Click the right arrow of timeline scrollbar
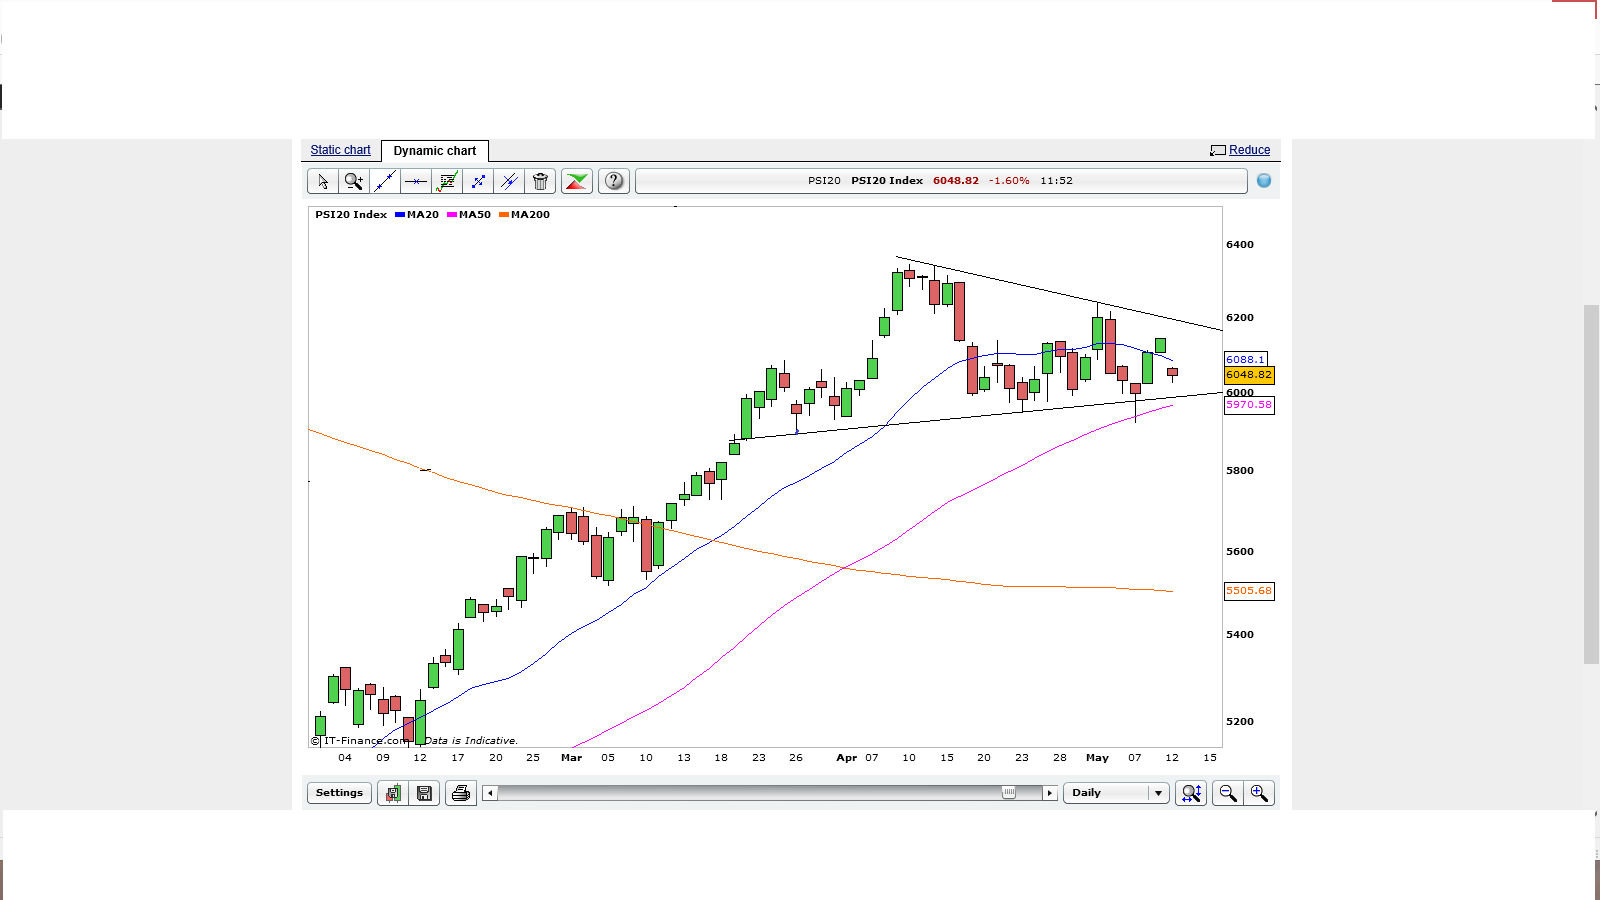The width and height of the screenshot is (1600, 900). [1049, 793]
